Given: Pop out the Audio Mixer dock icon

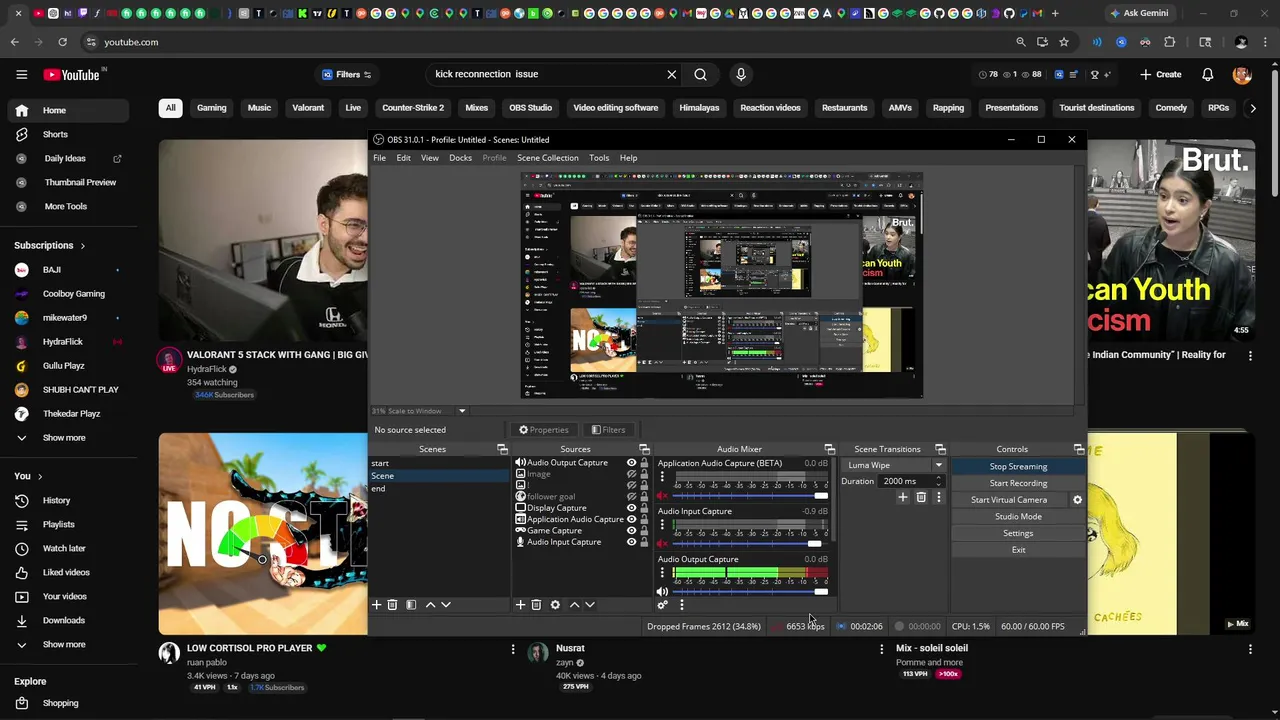Looking at the screenshot, I should pyautogui.click(x=829, y=449).
